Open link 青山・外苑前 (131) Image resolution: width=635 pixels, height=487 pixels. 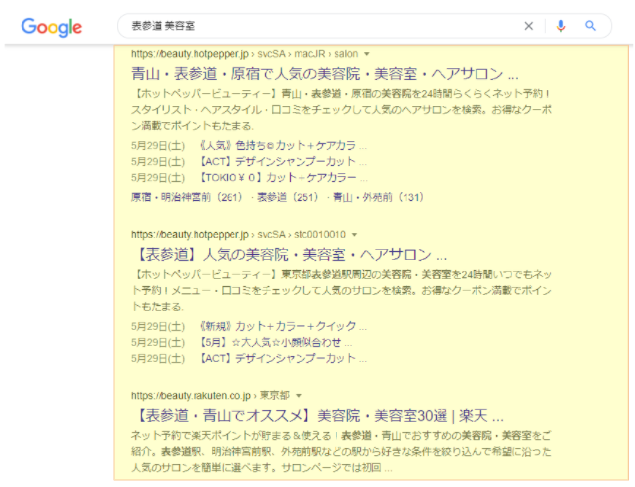(378, 197)
